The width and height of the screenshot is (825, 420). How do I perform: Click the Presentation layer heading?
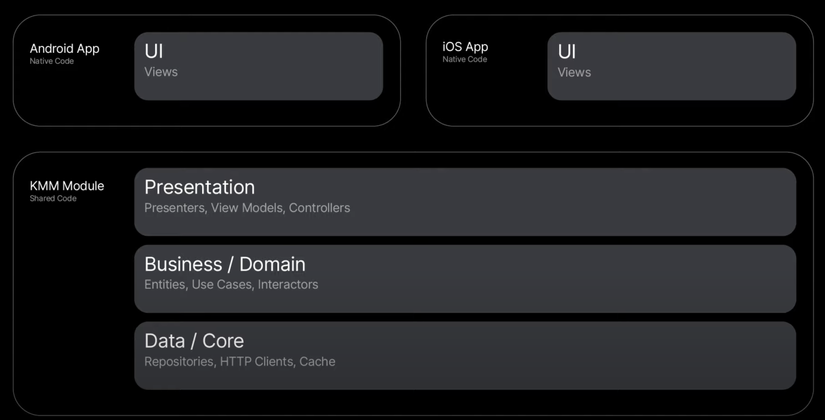coord(199,187)
